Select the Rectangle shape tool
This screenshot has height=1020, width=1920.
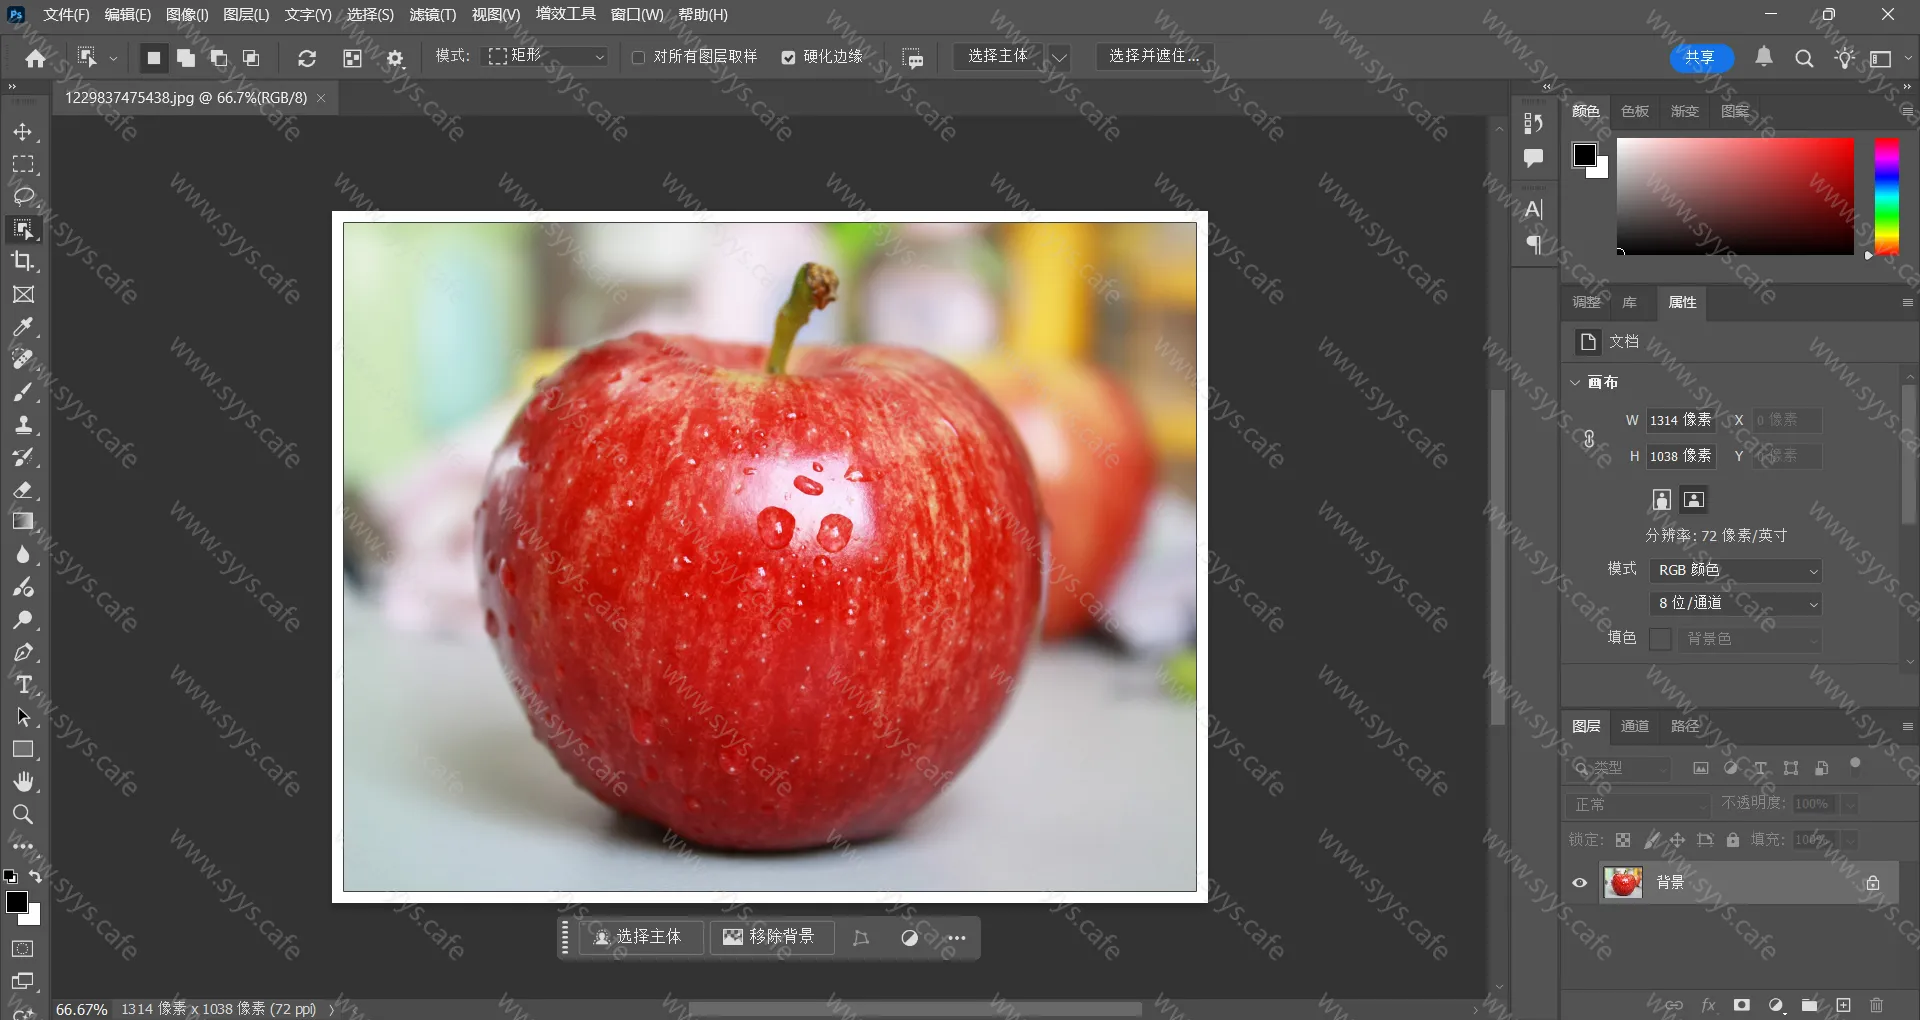coord(23,749)
